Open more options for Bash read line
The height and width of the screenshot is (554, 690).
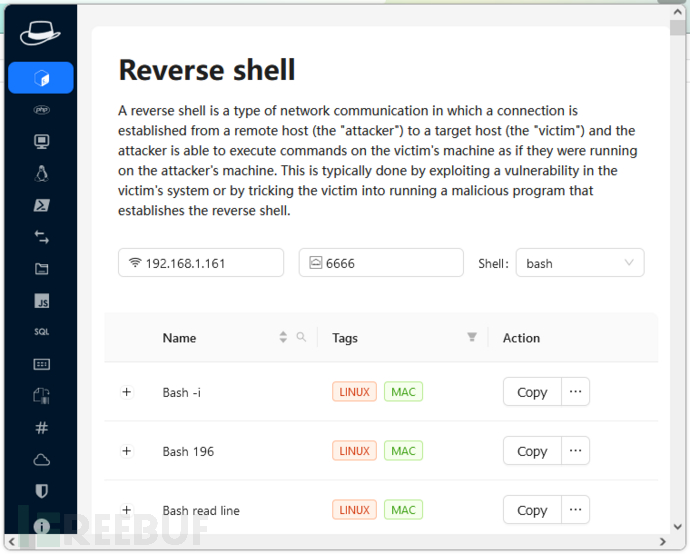(x=575, y=510)
